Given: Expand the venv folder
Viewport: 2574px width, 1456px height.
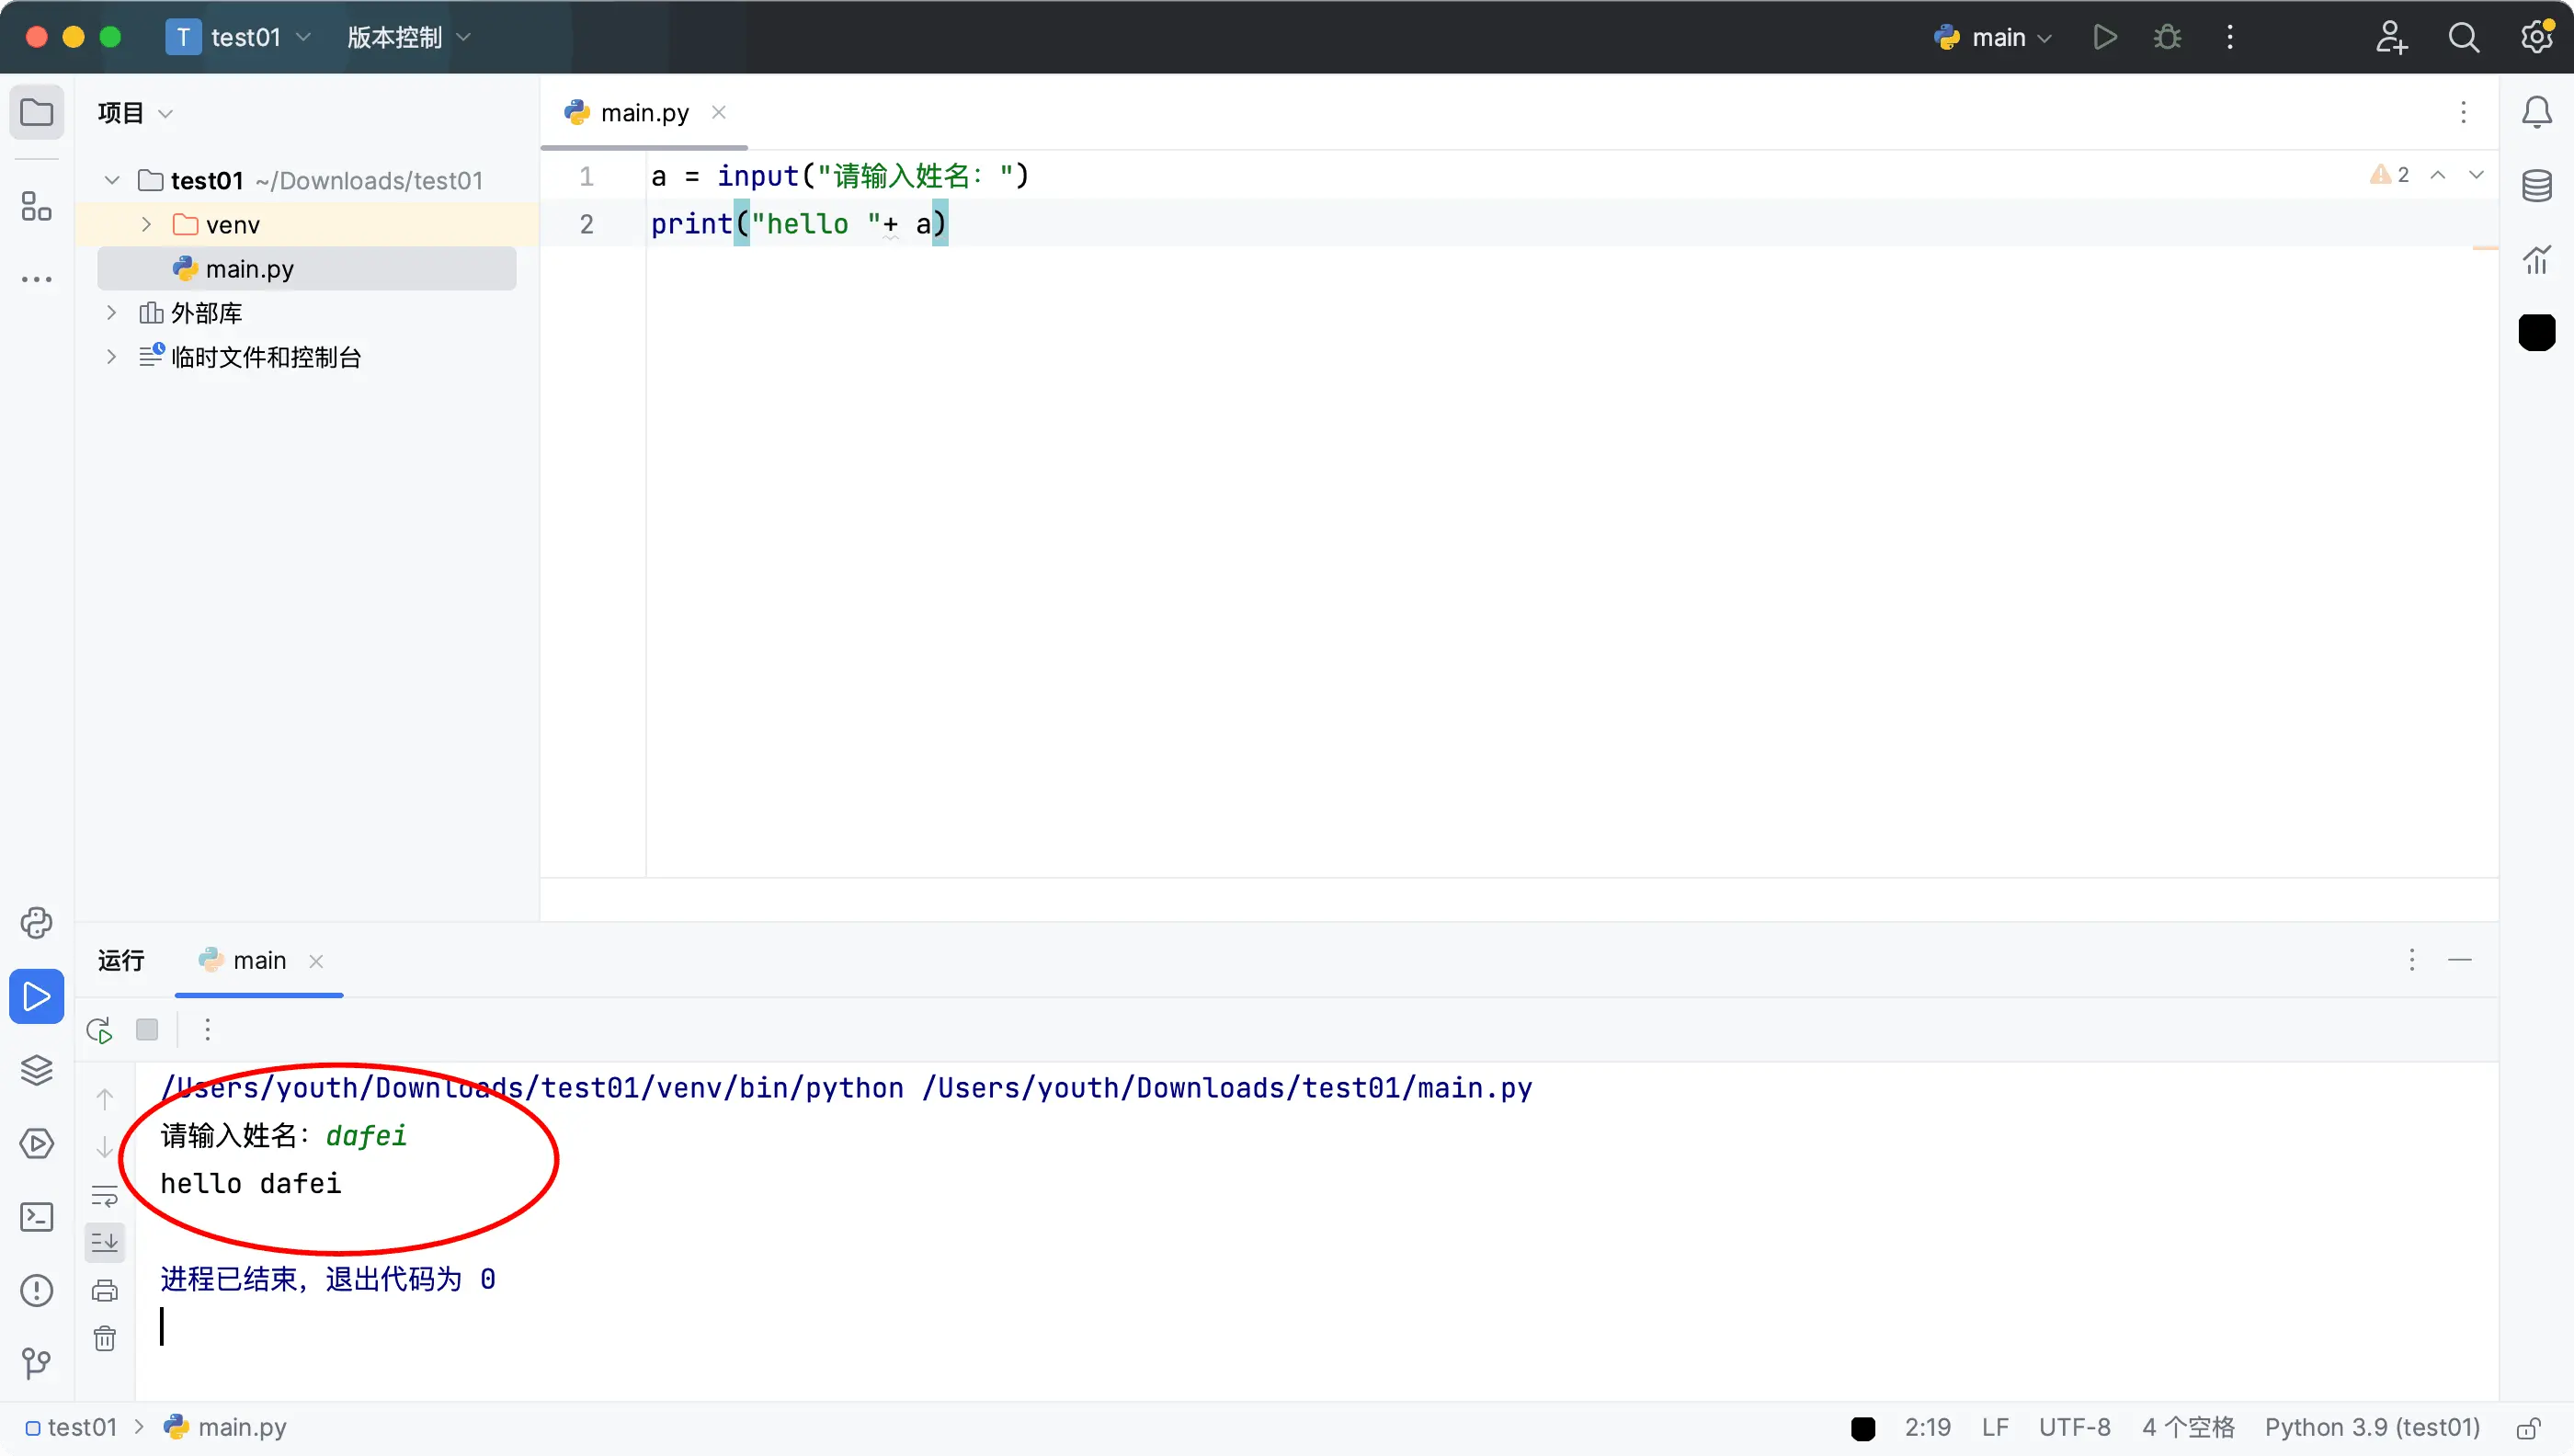Looking at the screenshot, I should point(146,224).
